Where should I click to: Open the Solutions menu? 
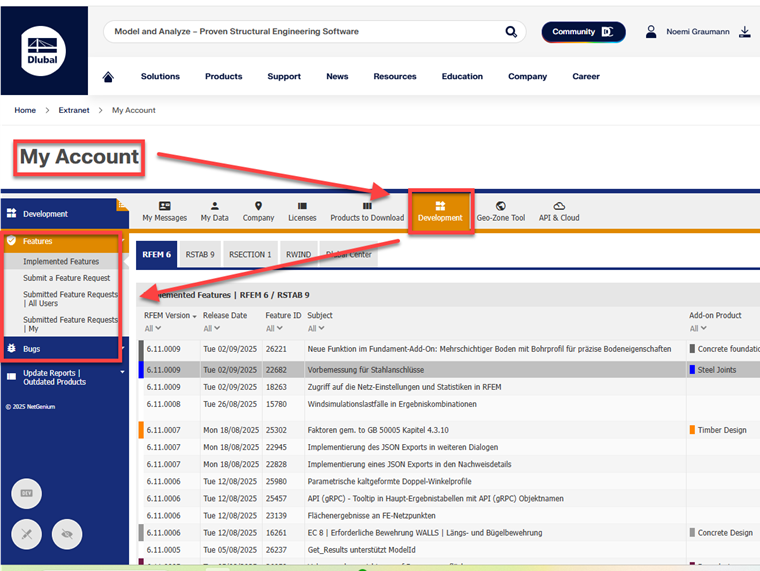pos(160,77)
